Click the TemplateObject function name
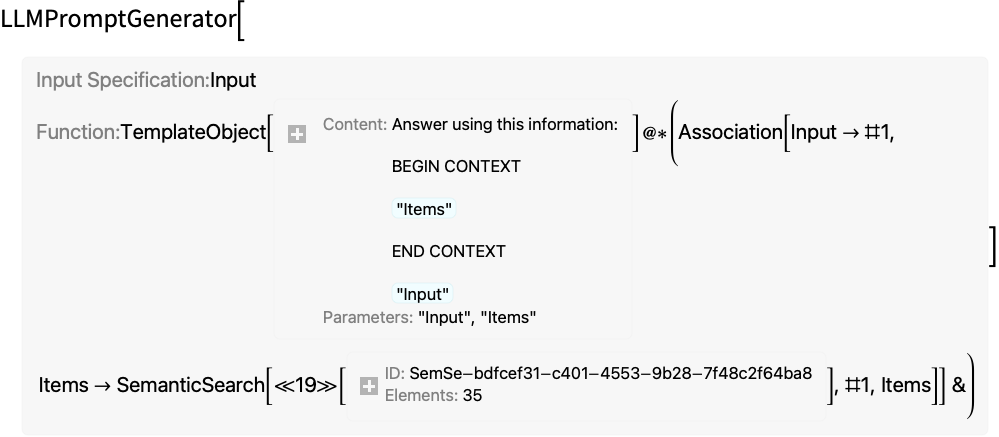Image resolution: width=999 pixels, height=437 pixels. click(193, 132)
